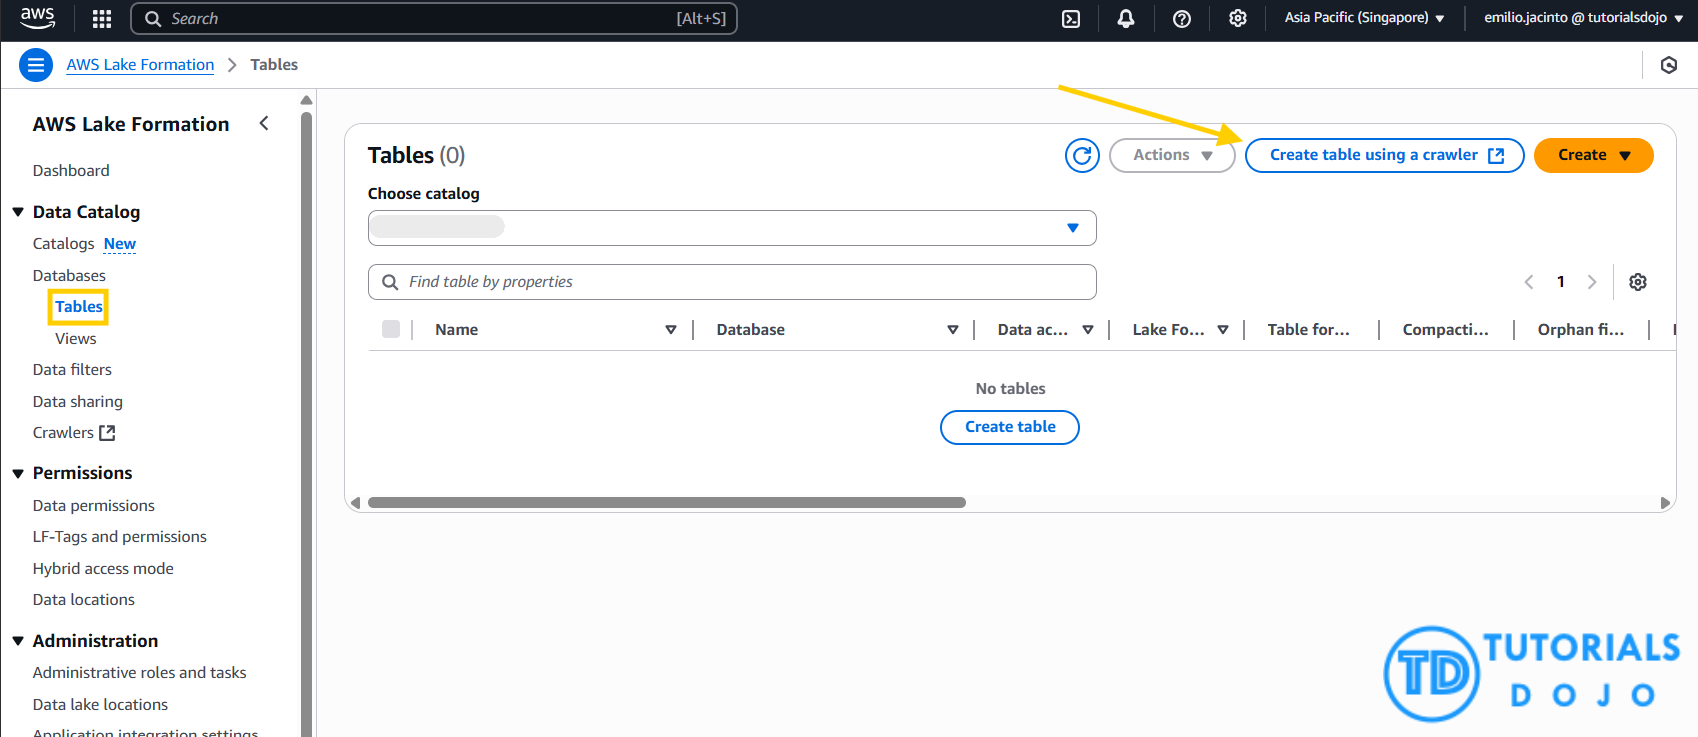Click the table horizontal scrollbar thumb
Viewport: 1698px width, 737px height.
pyautogui.click(x=667, y=503)
